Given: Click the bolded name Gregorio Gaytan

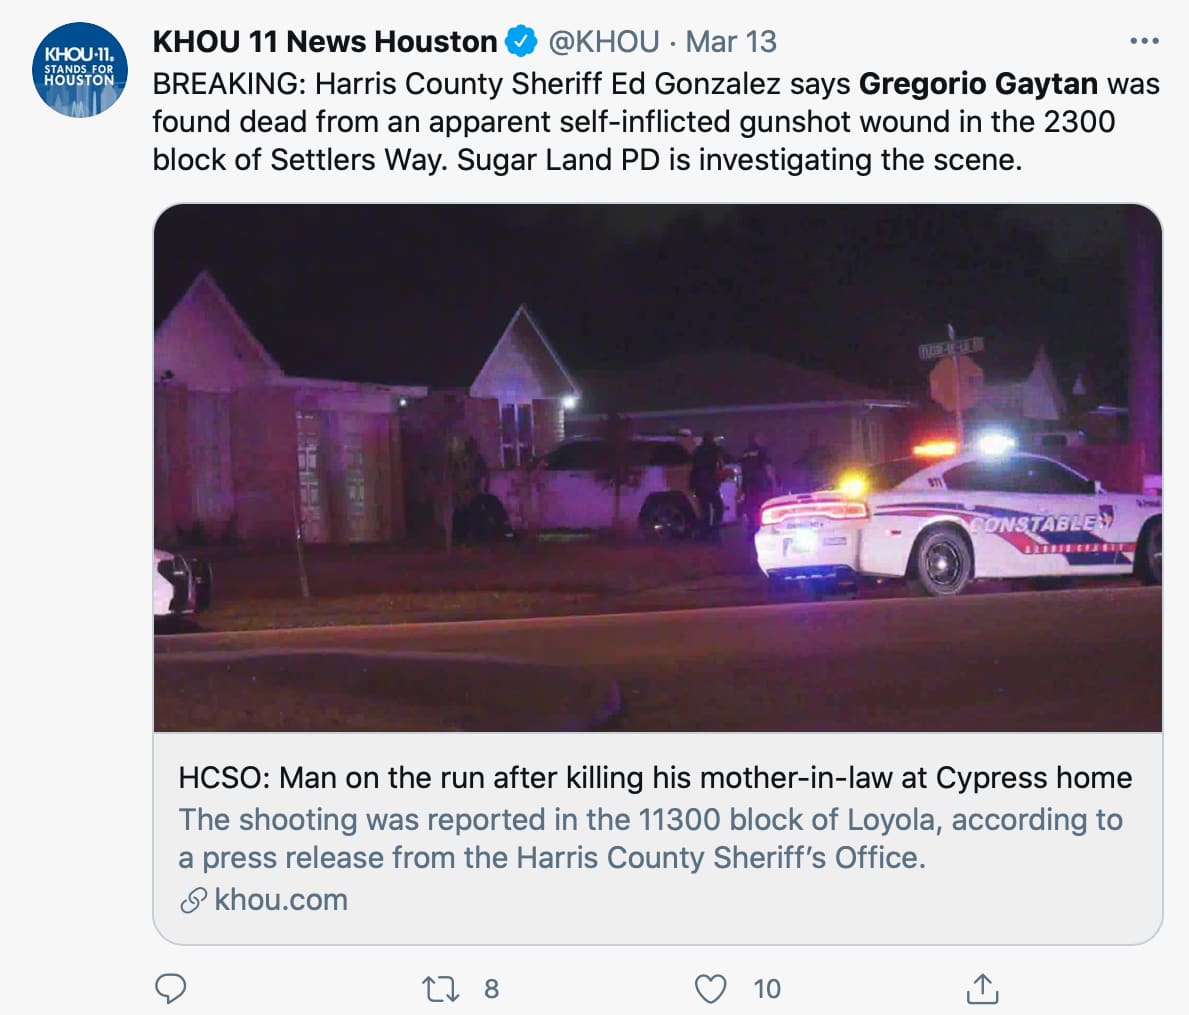Looking at the screenshot, I should 978,84.
